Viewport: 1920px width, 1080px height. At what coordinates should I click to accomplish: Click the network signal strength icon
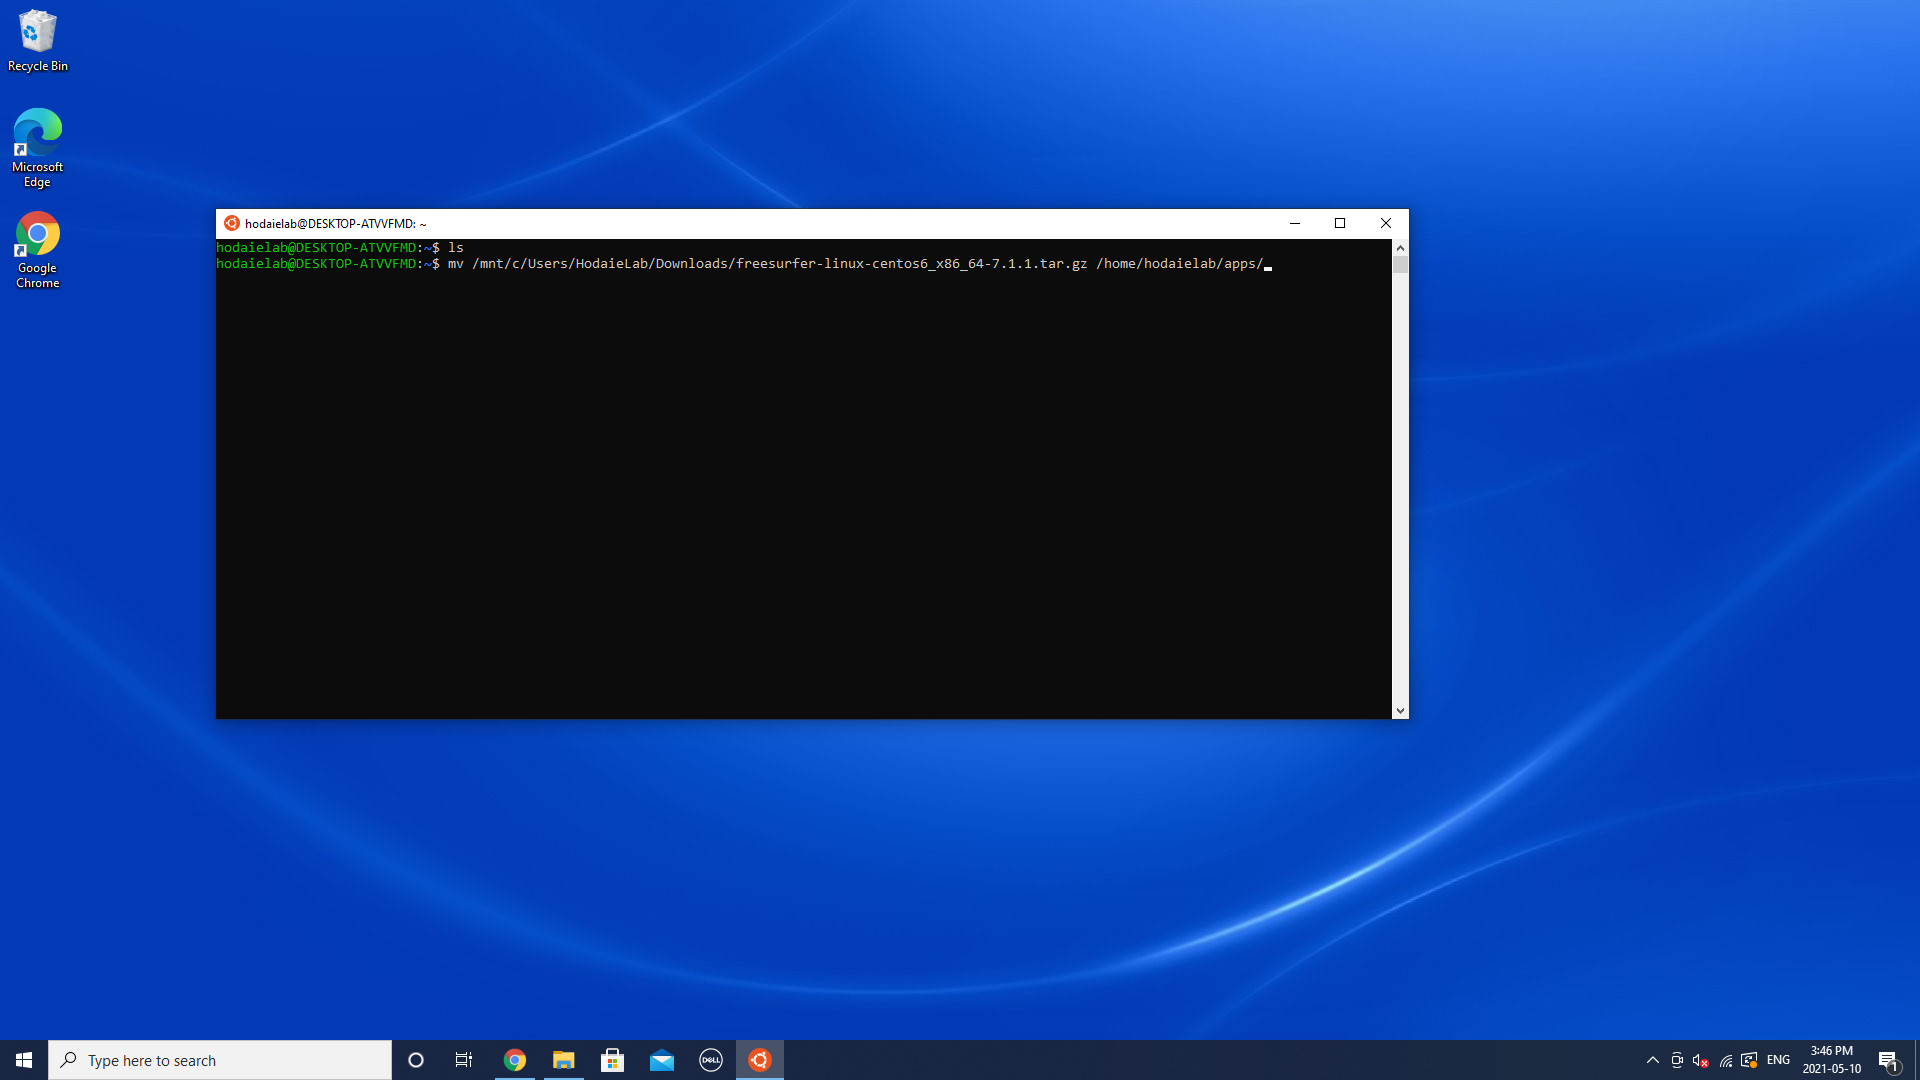tap(1725, 1059)
